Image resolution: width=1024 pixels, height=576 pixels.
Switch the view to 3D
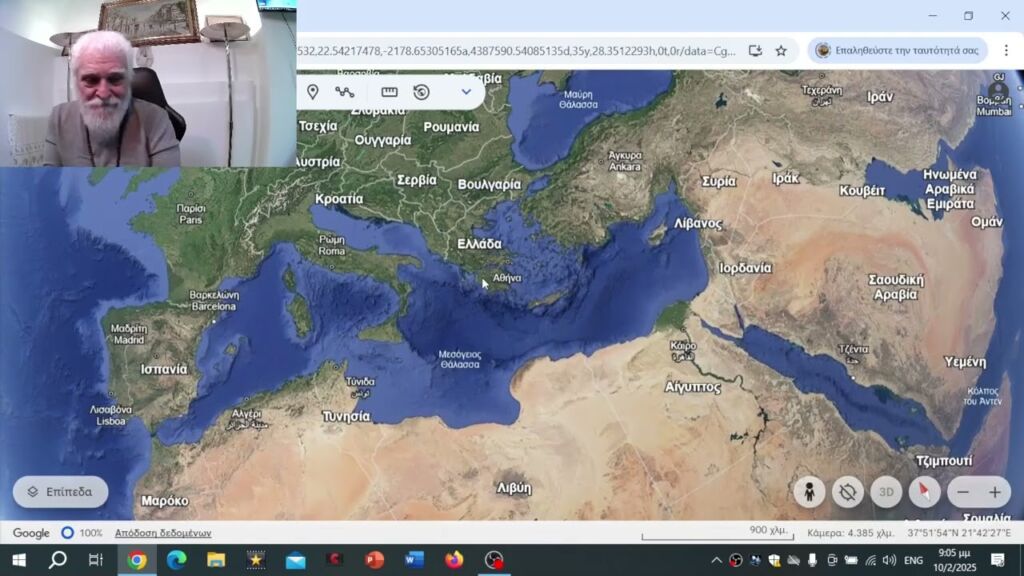point(886,492)
